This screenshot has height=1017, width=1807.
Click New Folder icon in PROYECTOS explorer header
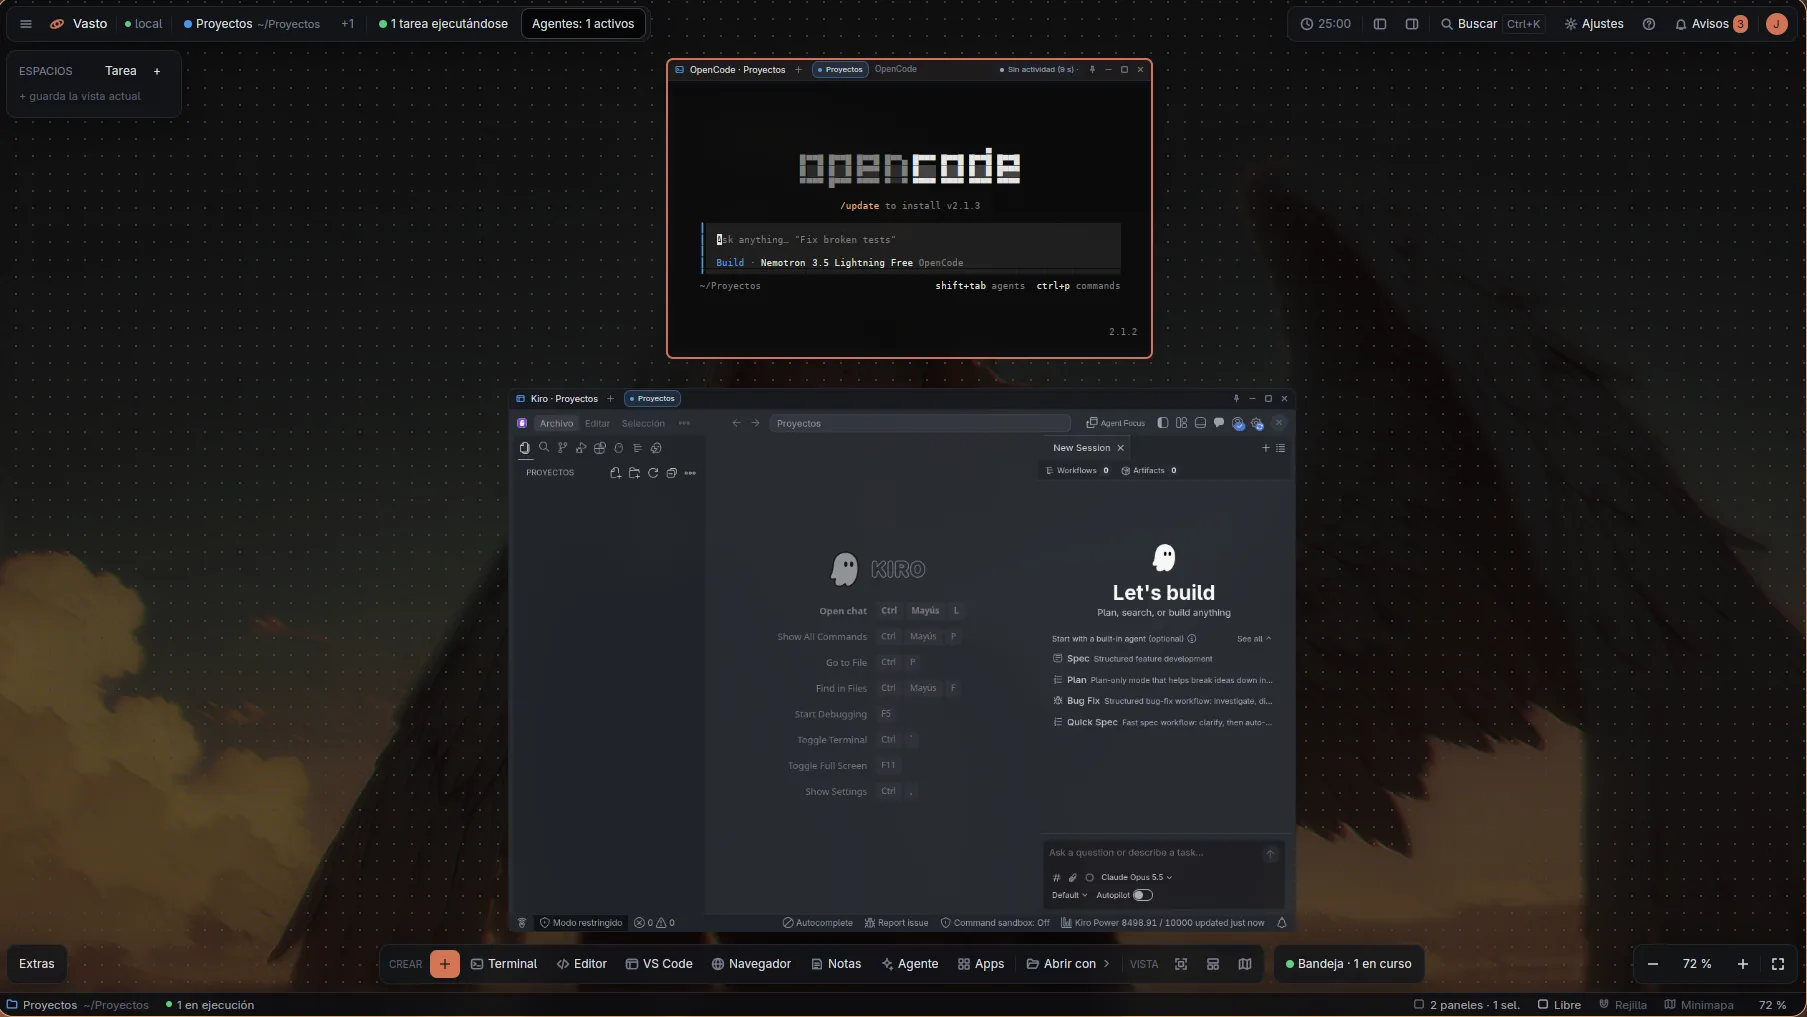coord(634,473)
